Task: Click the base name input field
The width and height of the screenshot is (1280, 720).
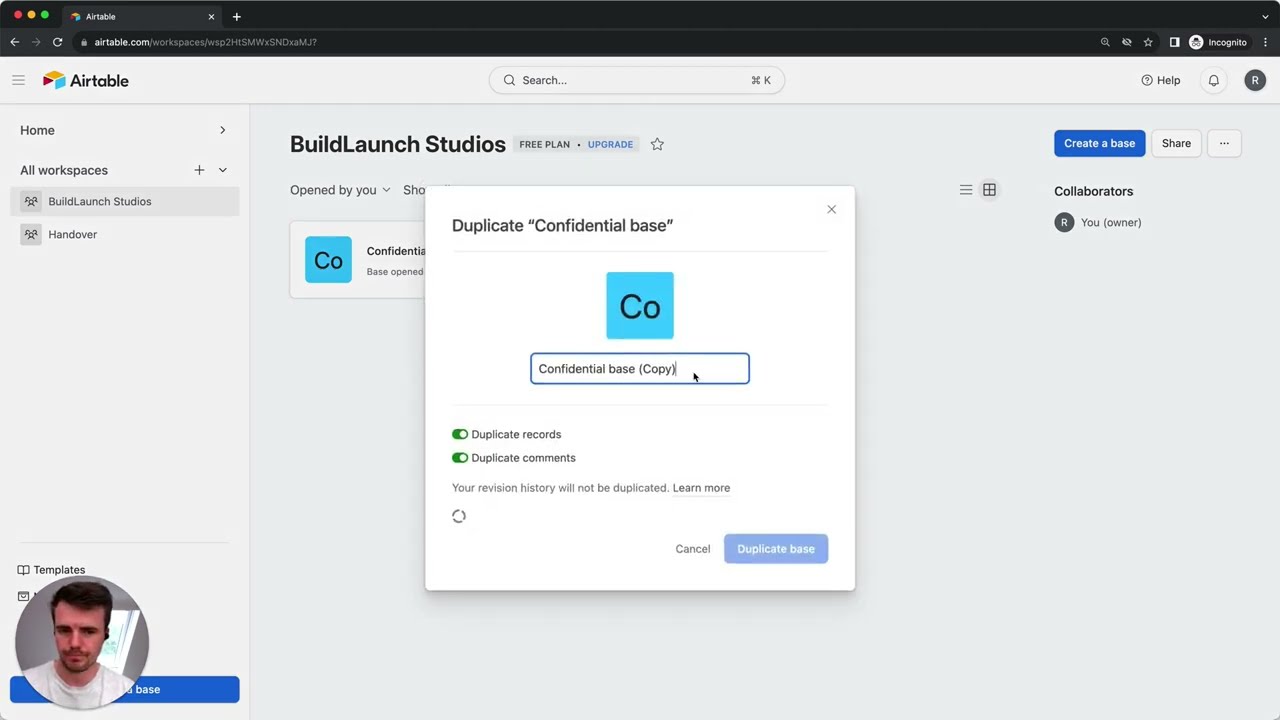Action: 640,369
